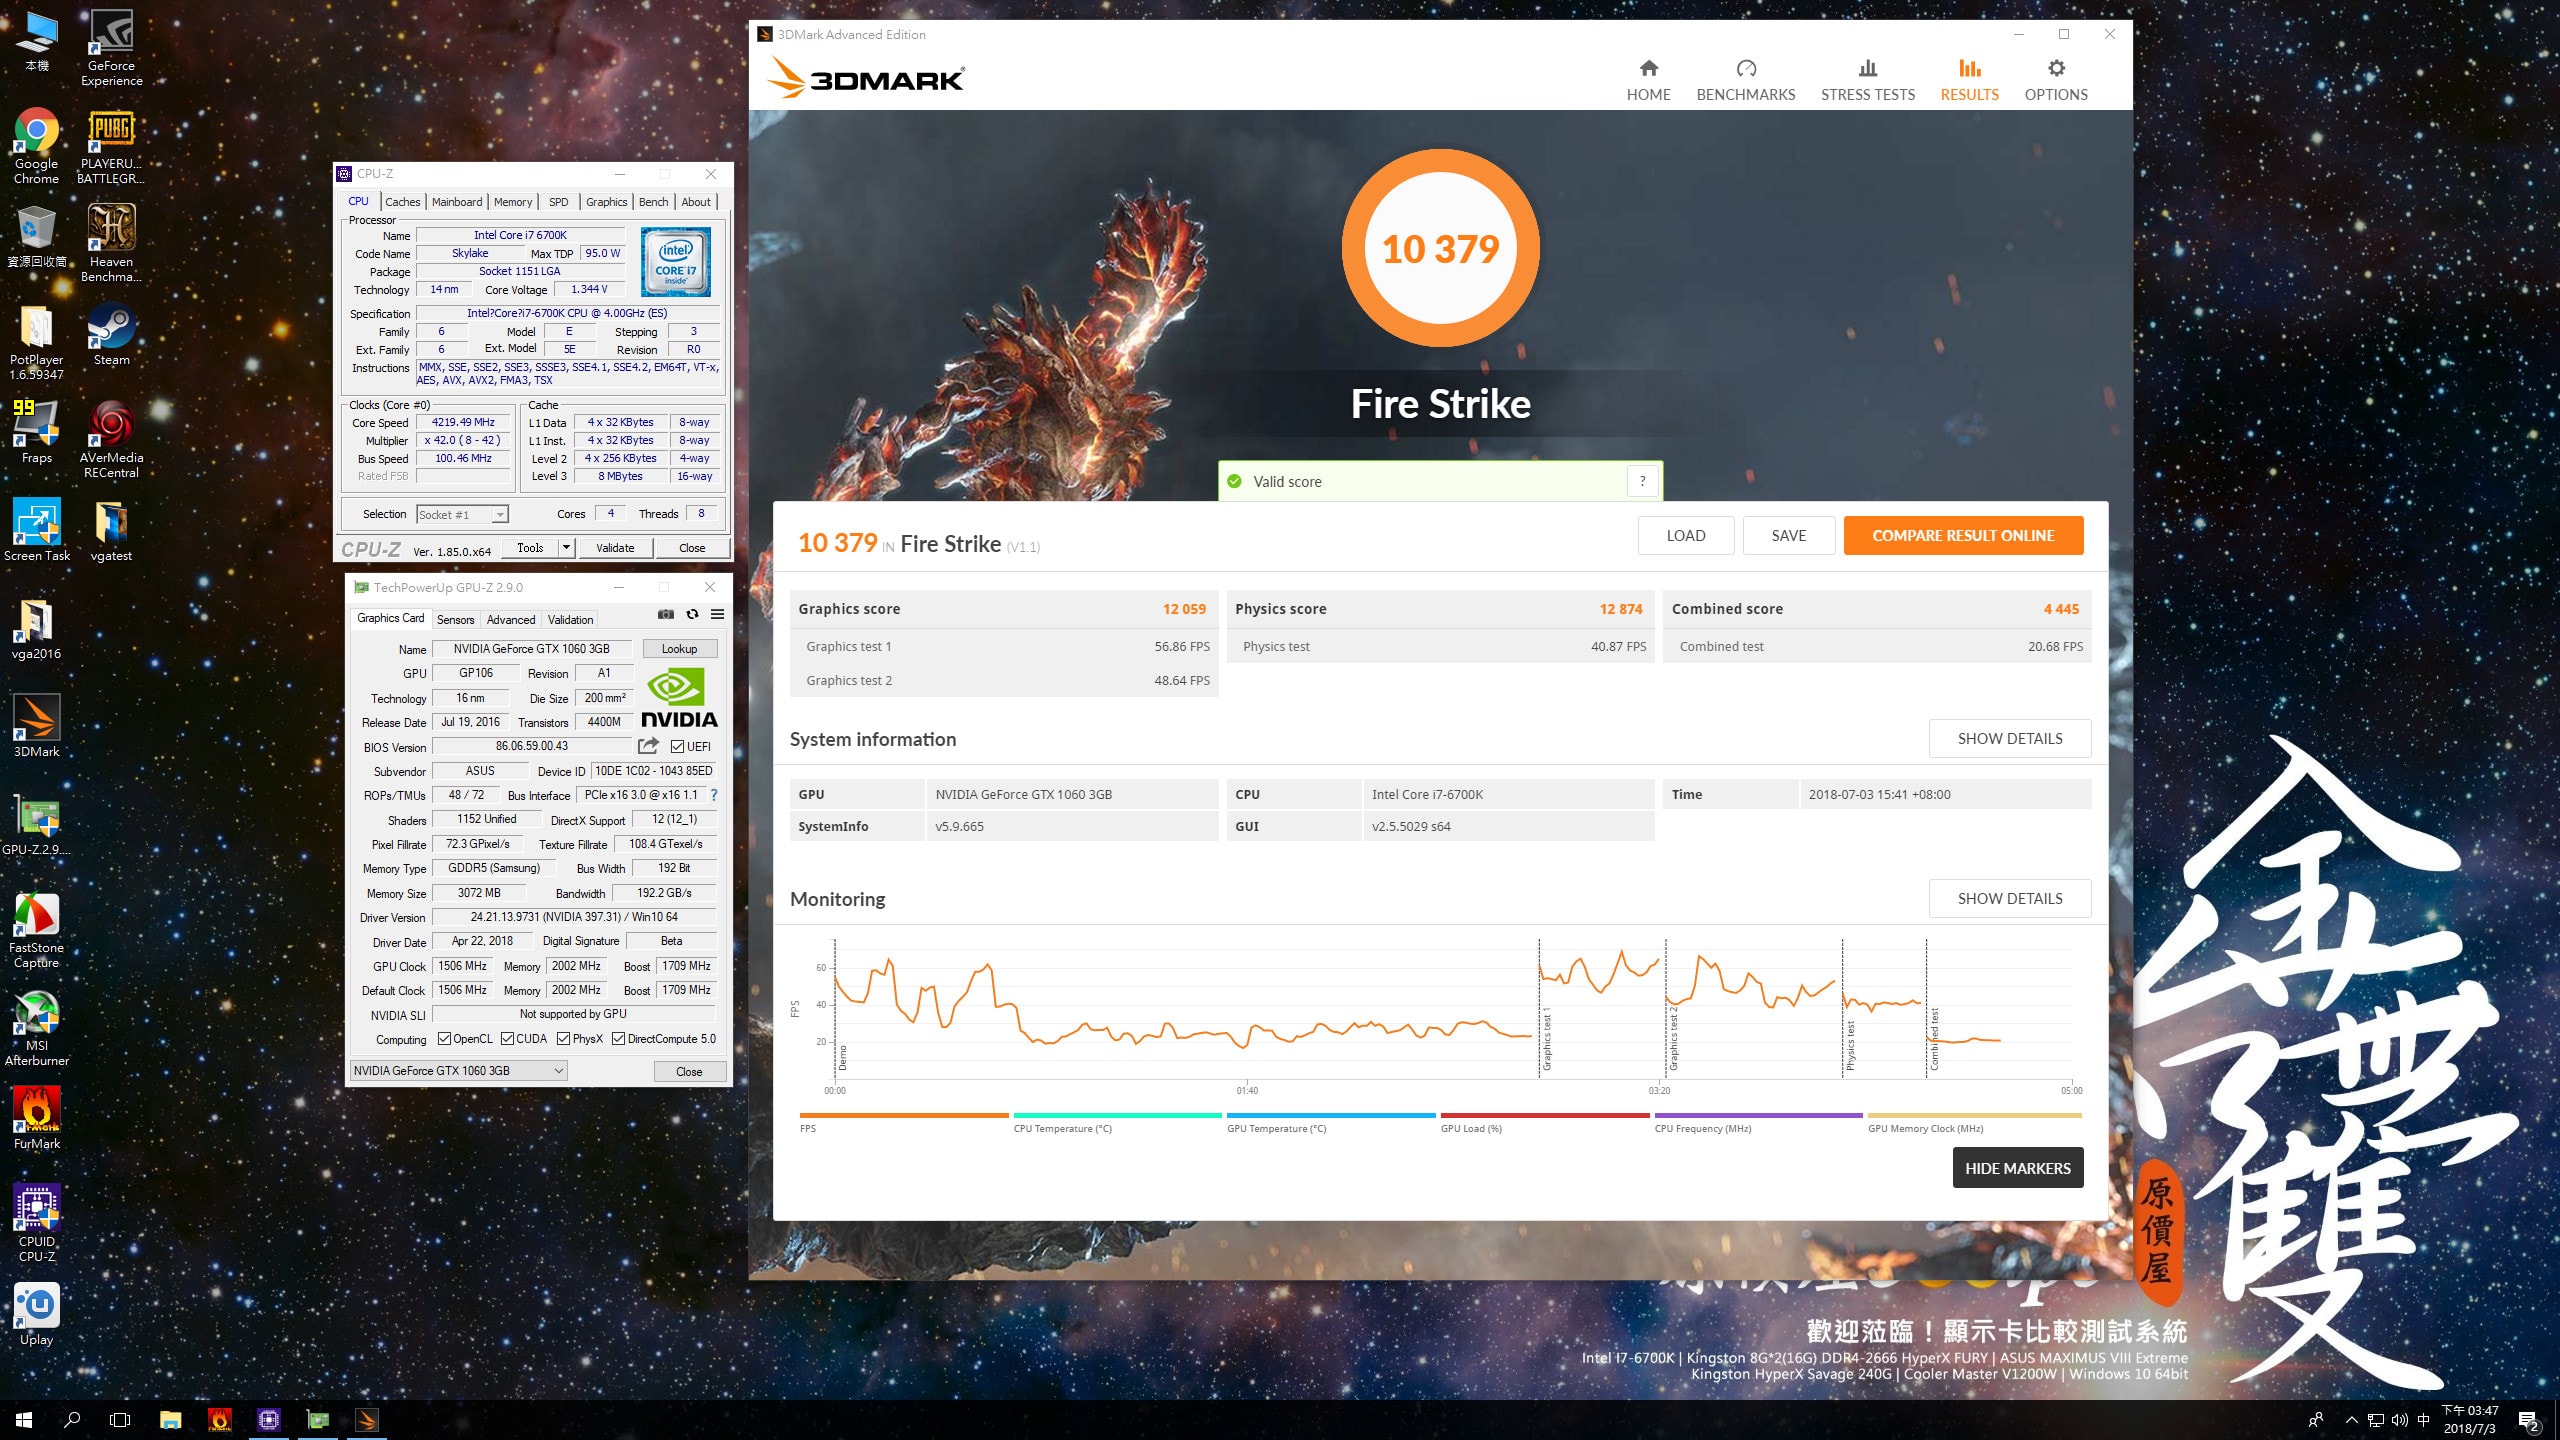Click the BIOS version share/export icon
This screenshot has width=2560, height=1440.
pyautogui.click(x=648, y=746)
